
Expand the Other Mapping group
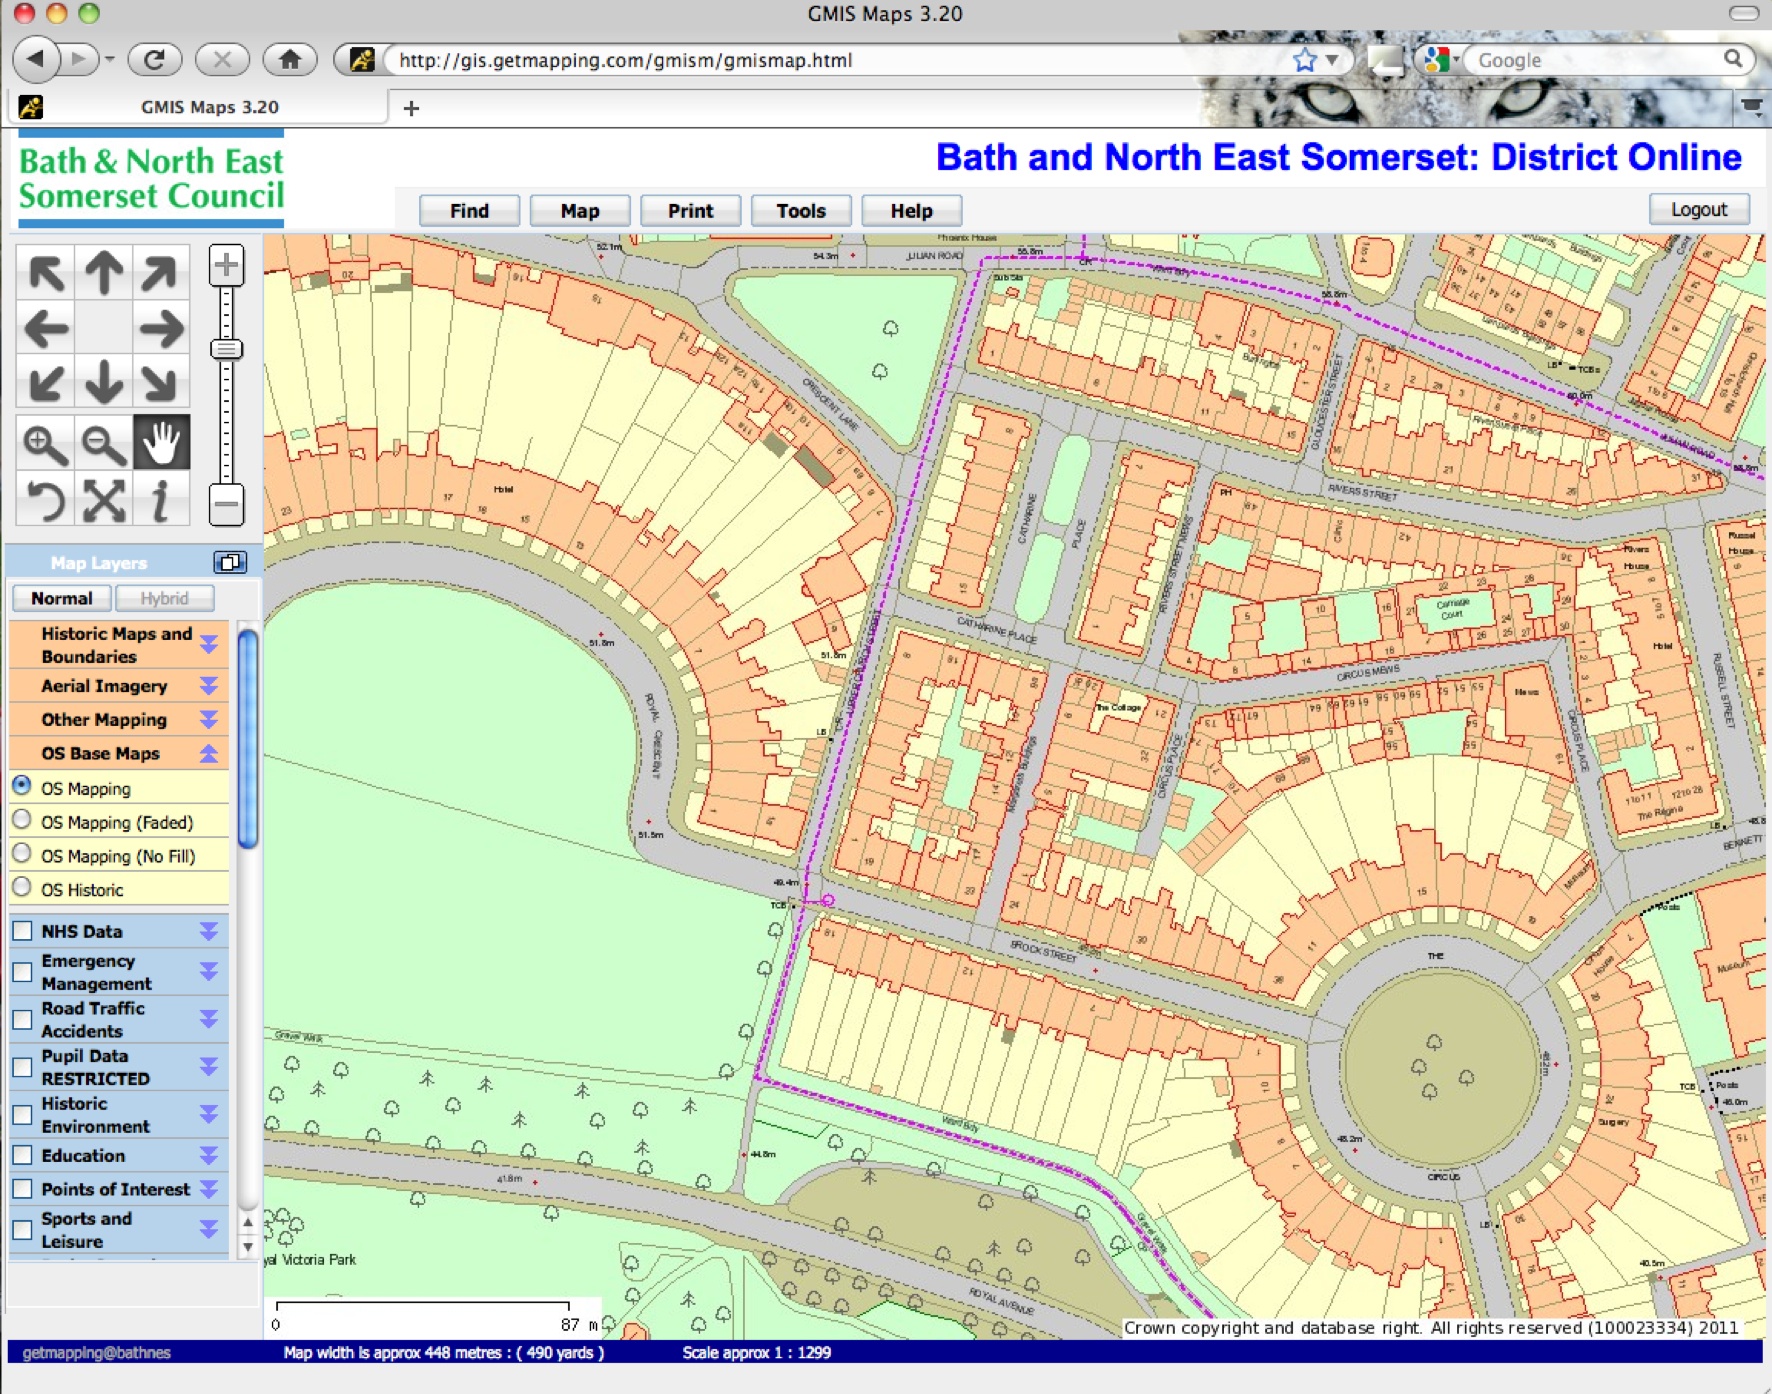(x=209, y=719)
